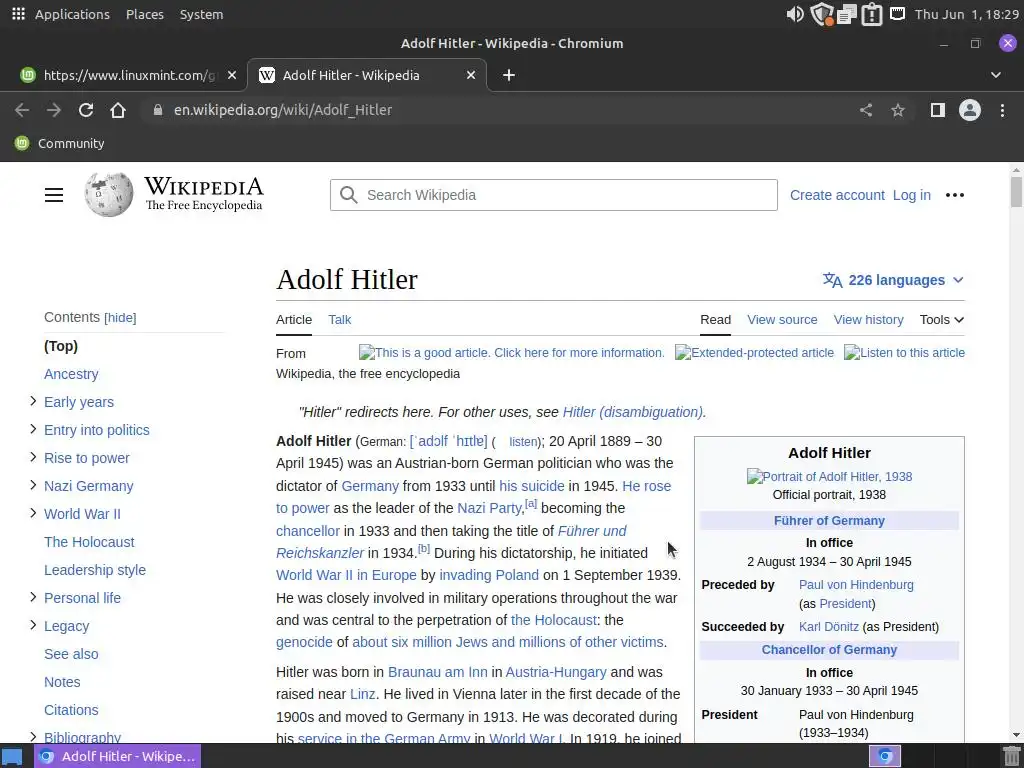Click the 226 languages translate icon
Viewport: 1024px width, 768px height.
click(x=833, y=280)
